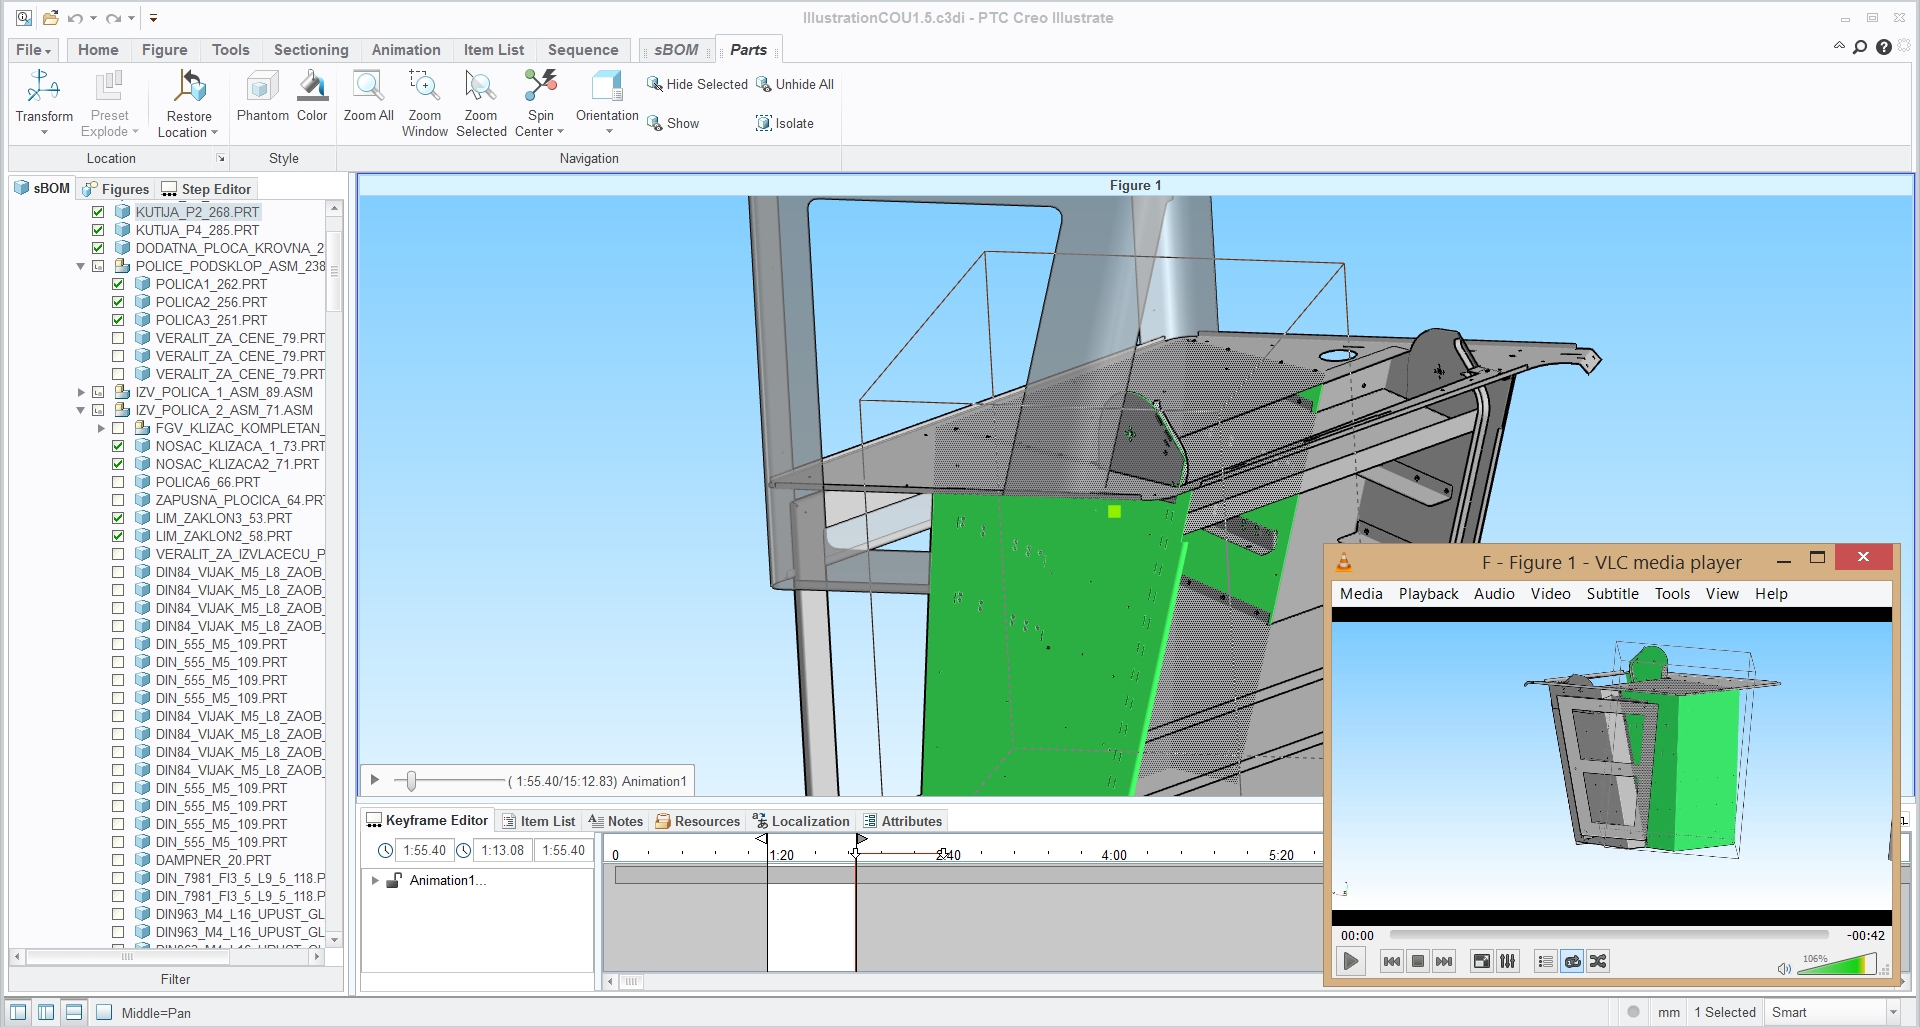The image size is (1920, 1027).
Task: Expand the FGV_KLIZAC_KOMPLETAN node
Action: 101,428
